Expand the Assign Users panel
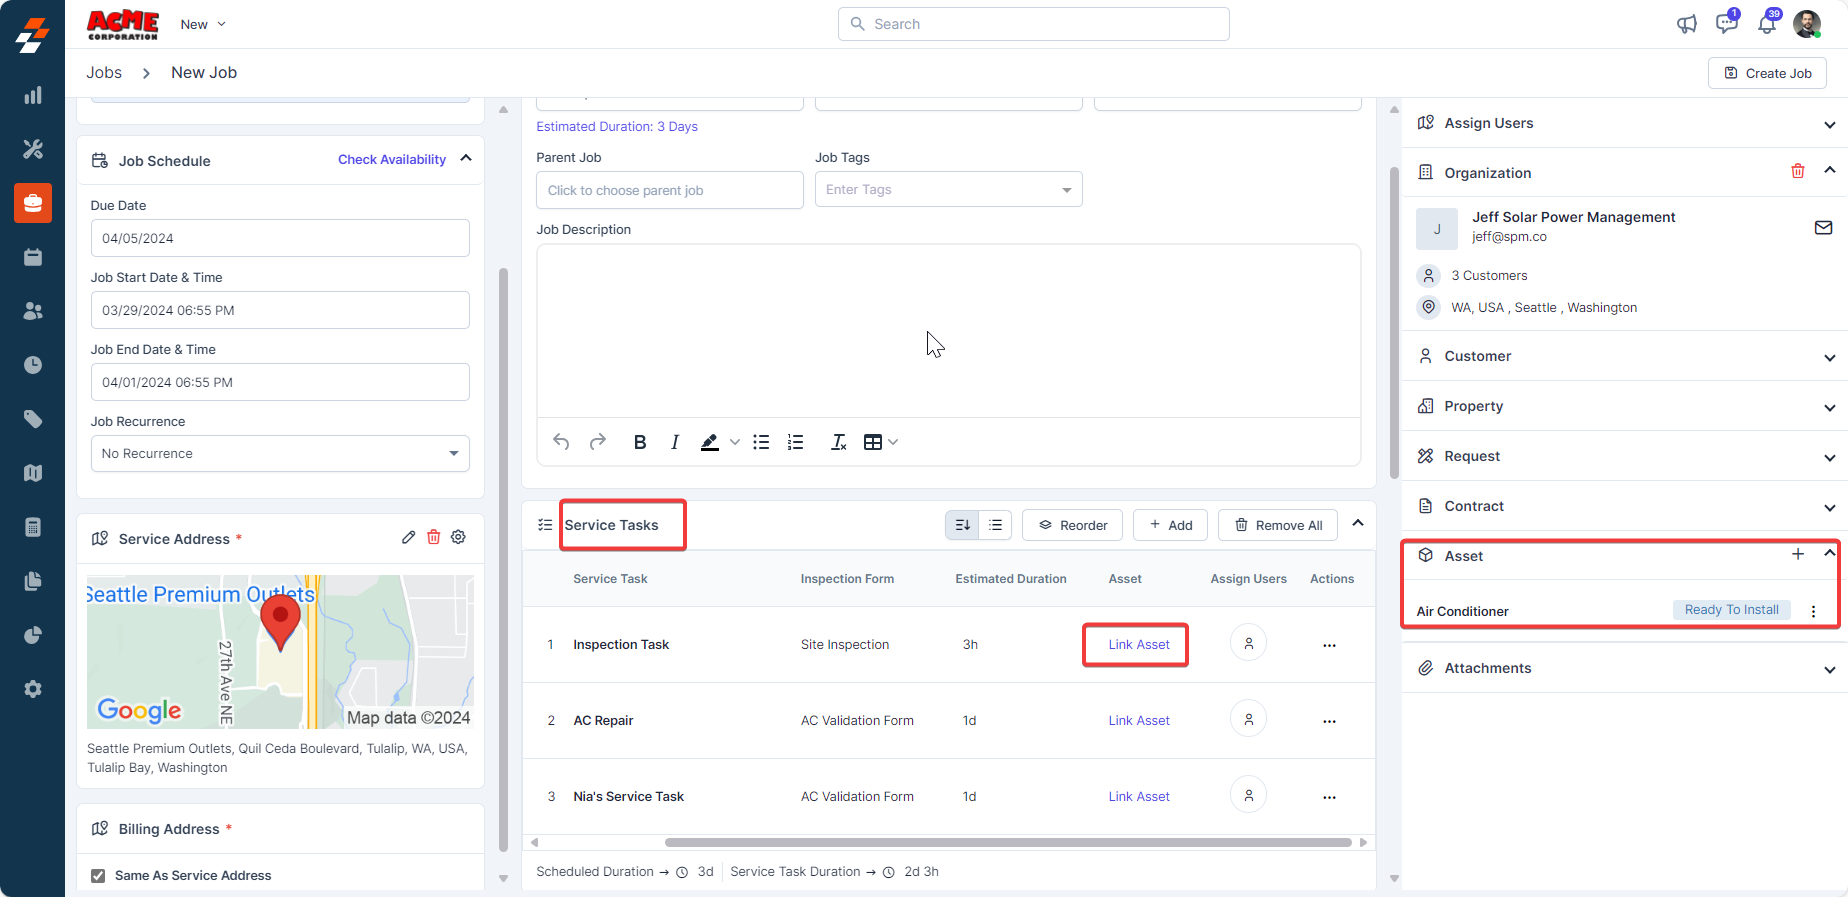Viewport: 1848px width, 897px height. tap(1828, 124)
